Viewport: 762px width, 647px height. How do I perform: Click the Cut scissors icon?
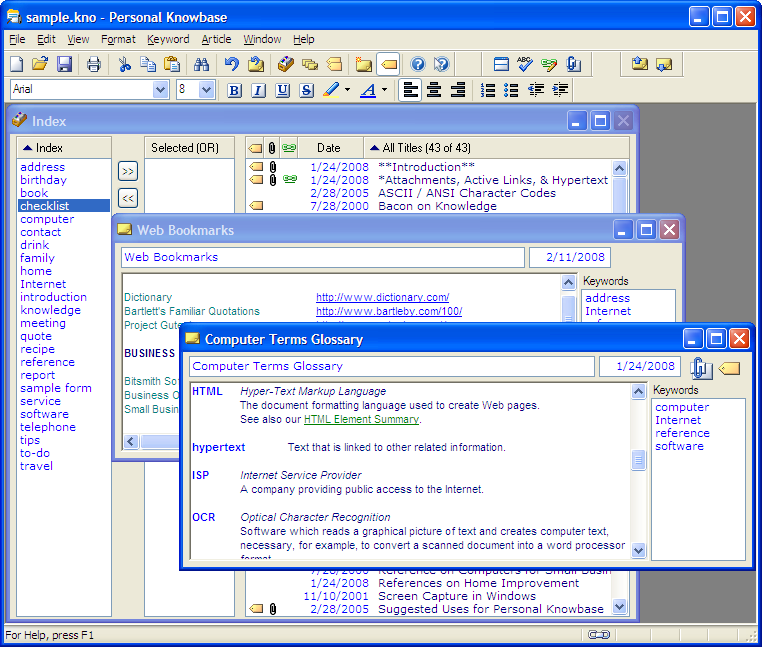[125, 65]
